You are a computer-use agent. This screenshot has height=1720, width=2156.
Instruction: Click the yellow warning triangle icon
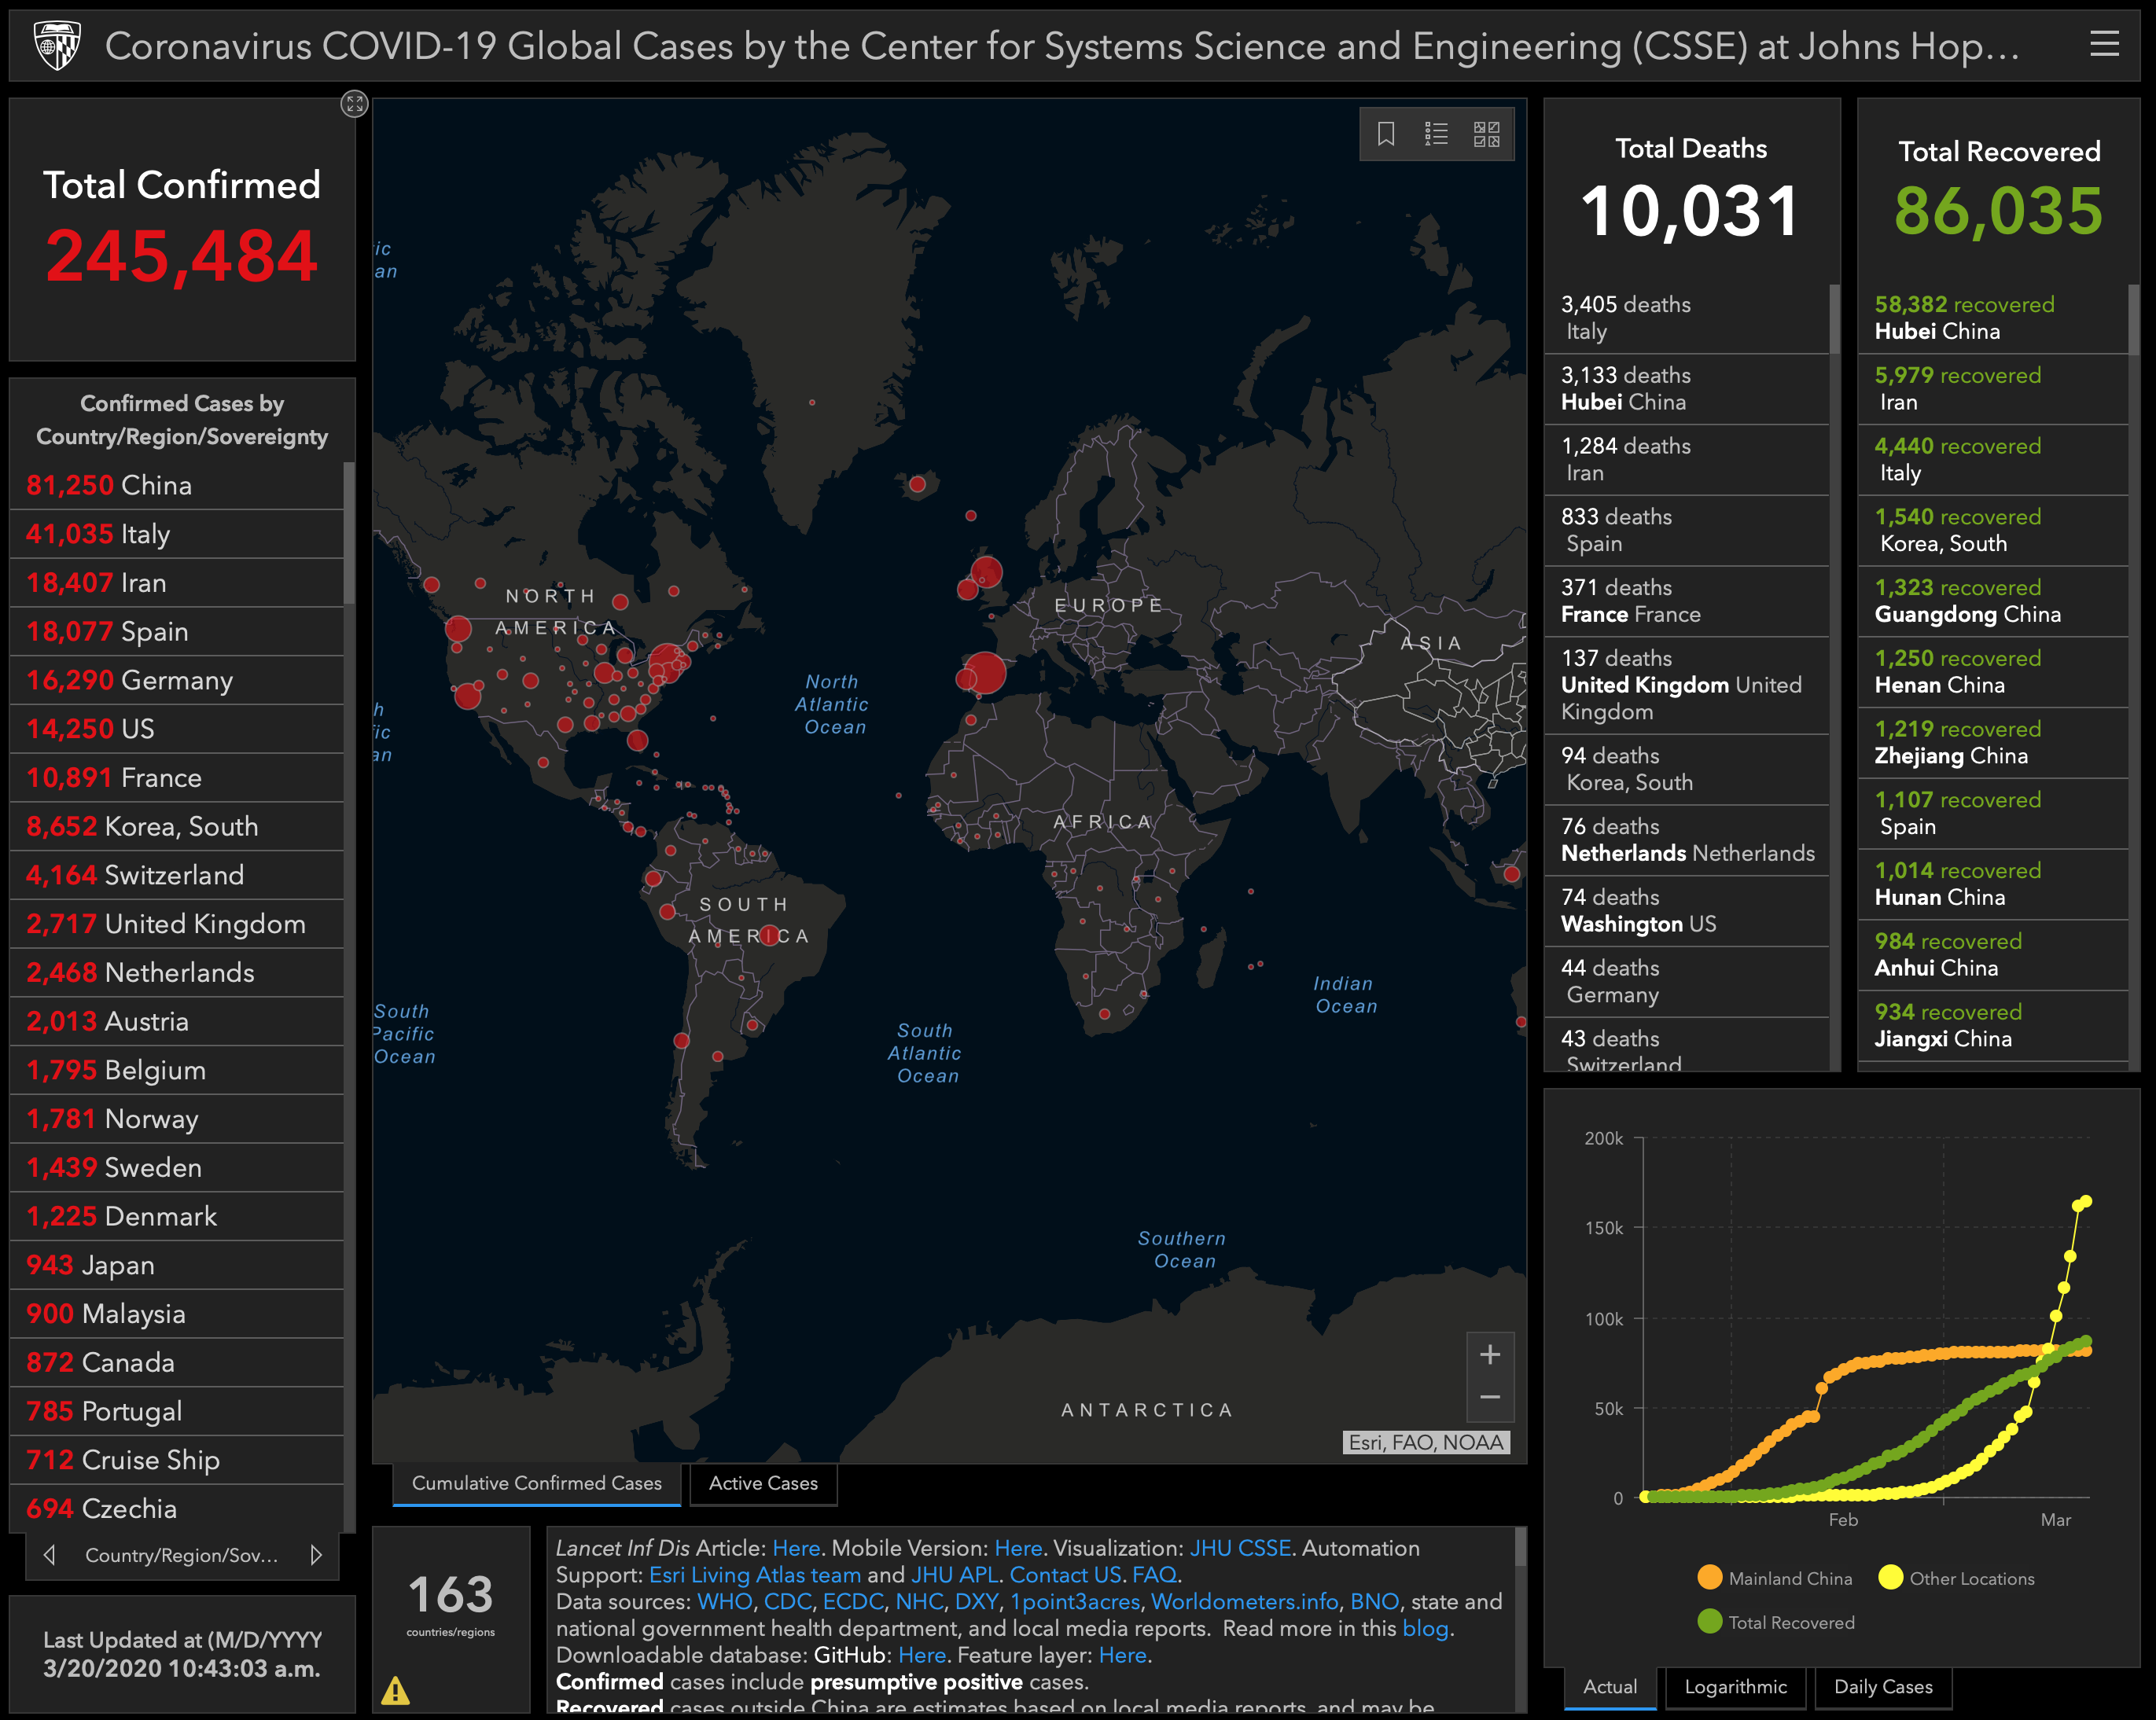[x=395, y=1690]
